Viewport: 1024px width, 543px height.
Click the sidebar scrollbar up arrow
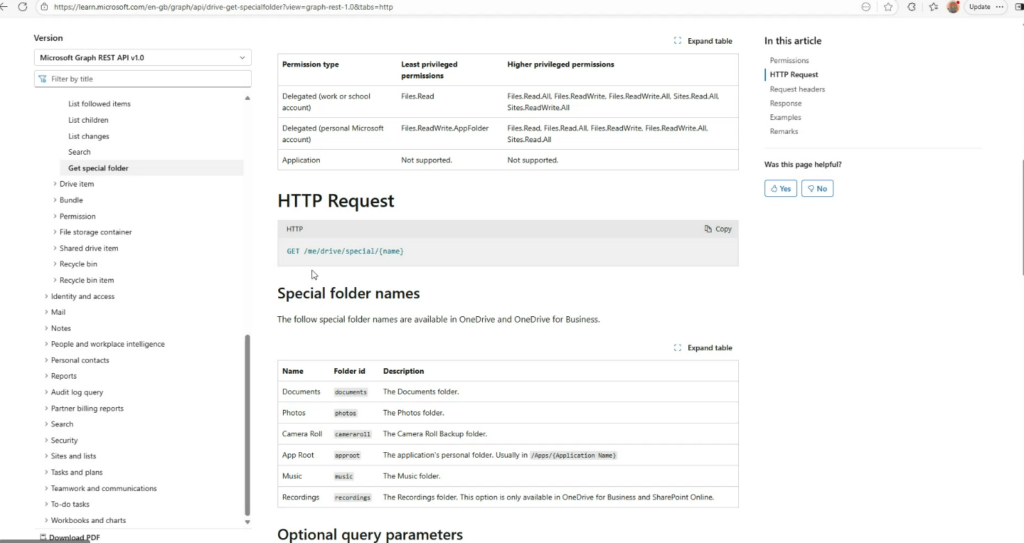pos(247,98)
